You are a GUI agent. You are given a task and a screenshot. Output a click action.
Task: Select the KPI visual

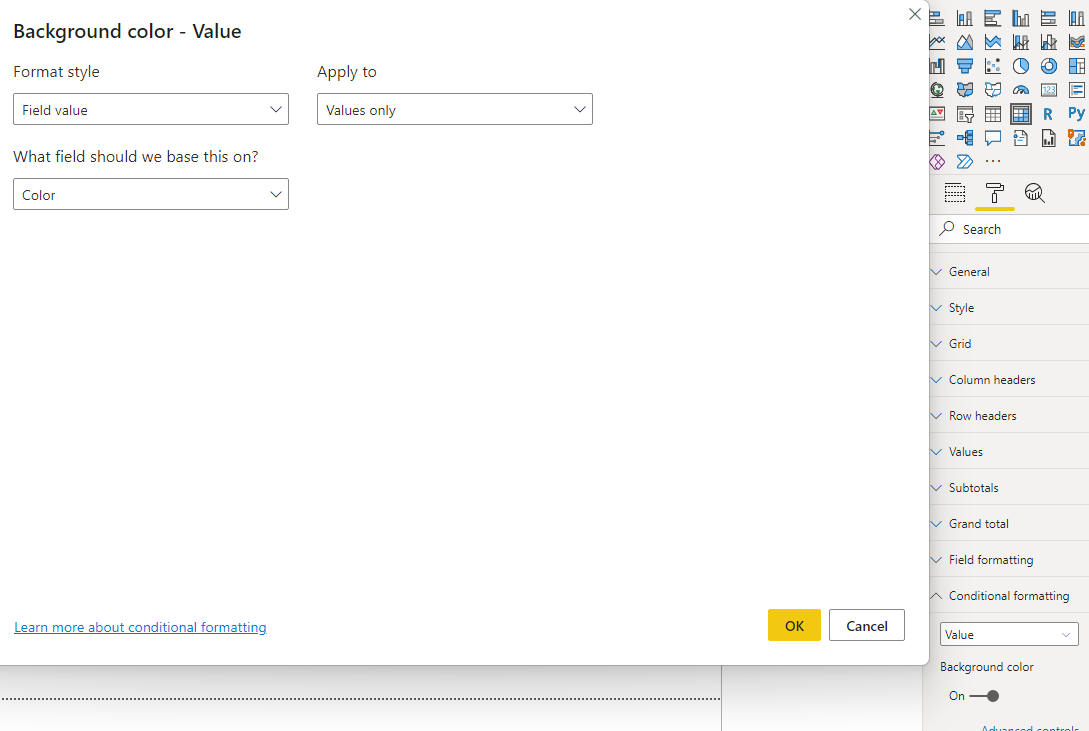938,114
